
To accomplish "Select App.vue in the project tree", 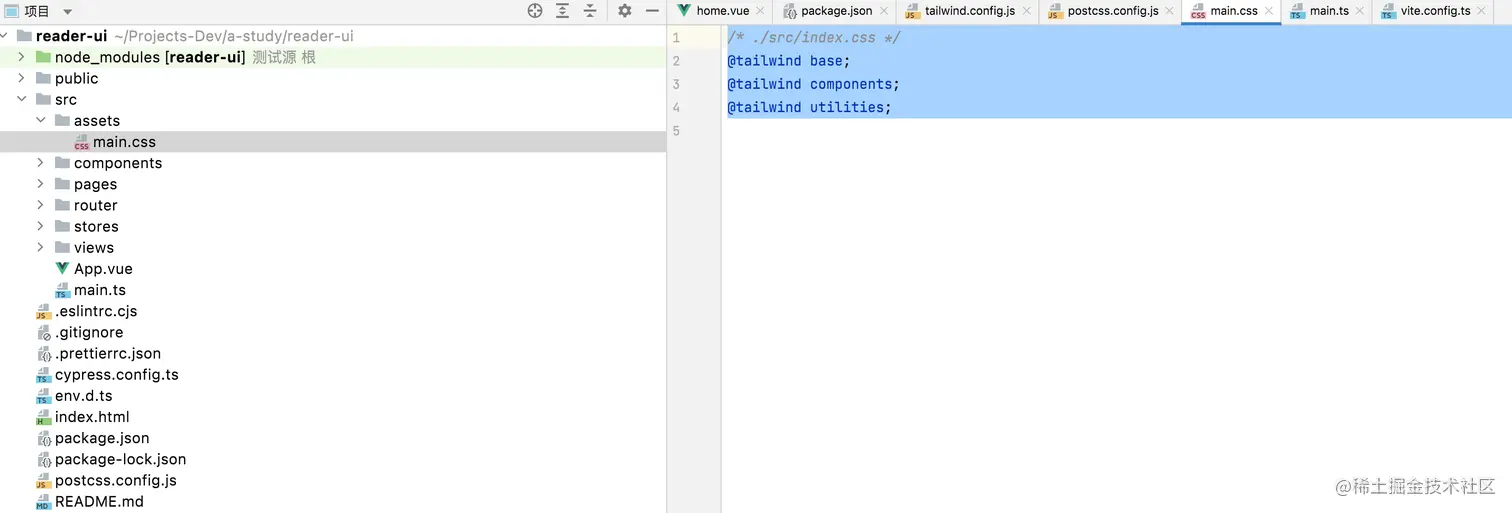I will pos(103,269).
